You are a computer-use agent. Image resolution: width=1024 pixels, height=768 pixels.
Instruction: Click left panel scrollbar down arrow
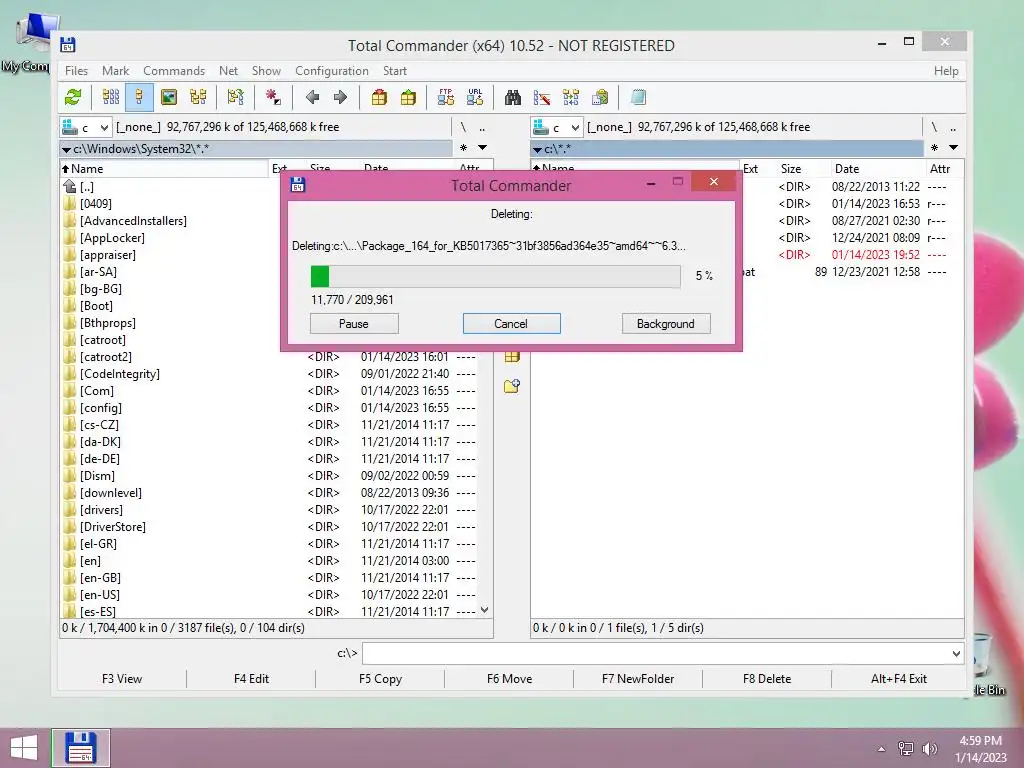(x=485, y=610)
